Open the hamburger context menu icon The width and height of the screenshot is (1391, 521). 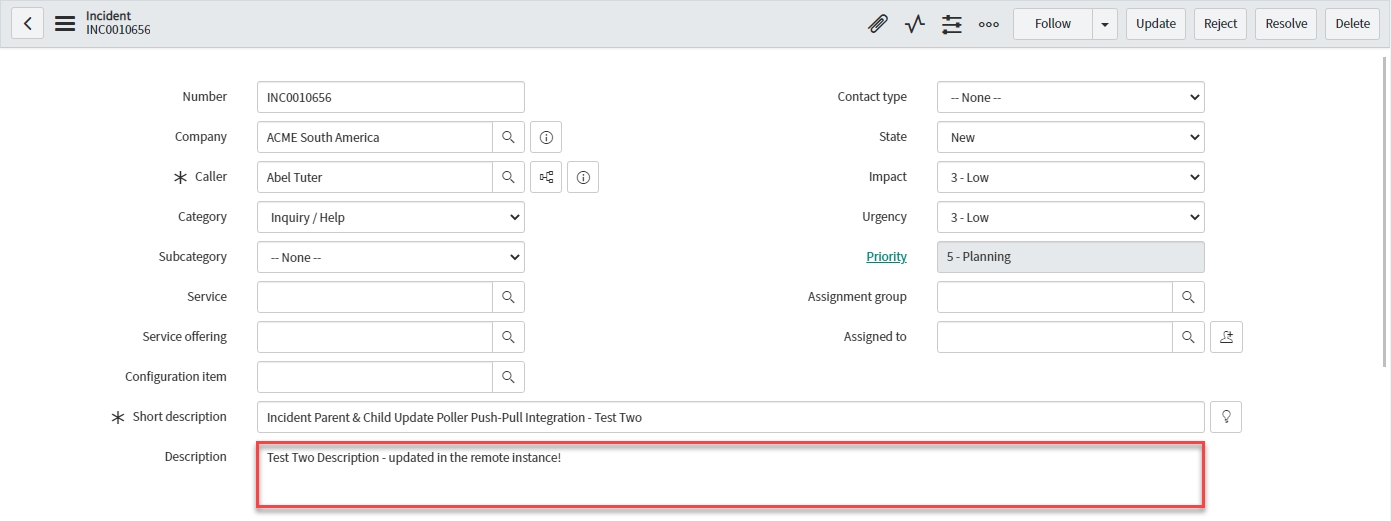tap(65, 24)
